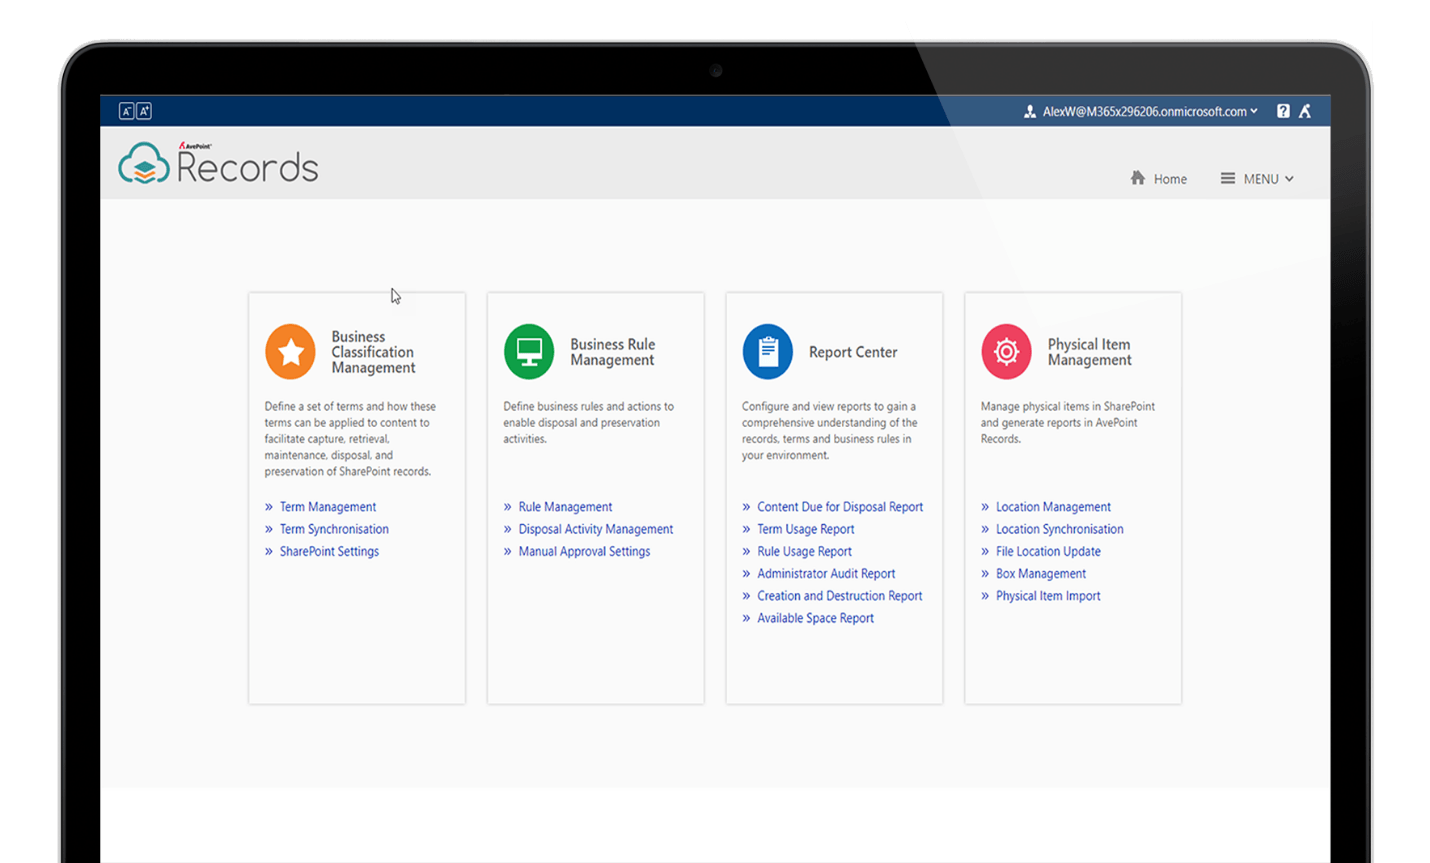Open Administrator Audit Report link
1430x863 pixels.
pos(826,573)
